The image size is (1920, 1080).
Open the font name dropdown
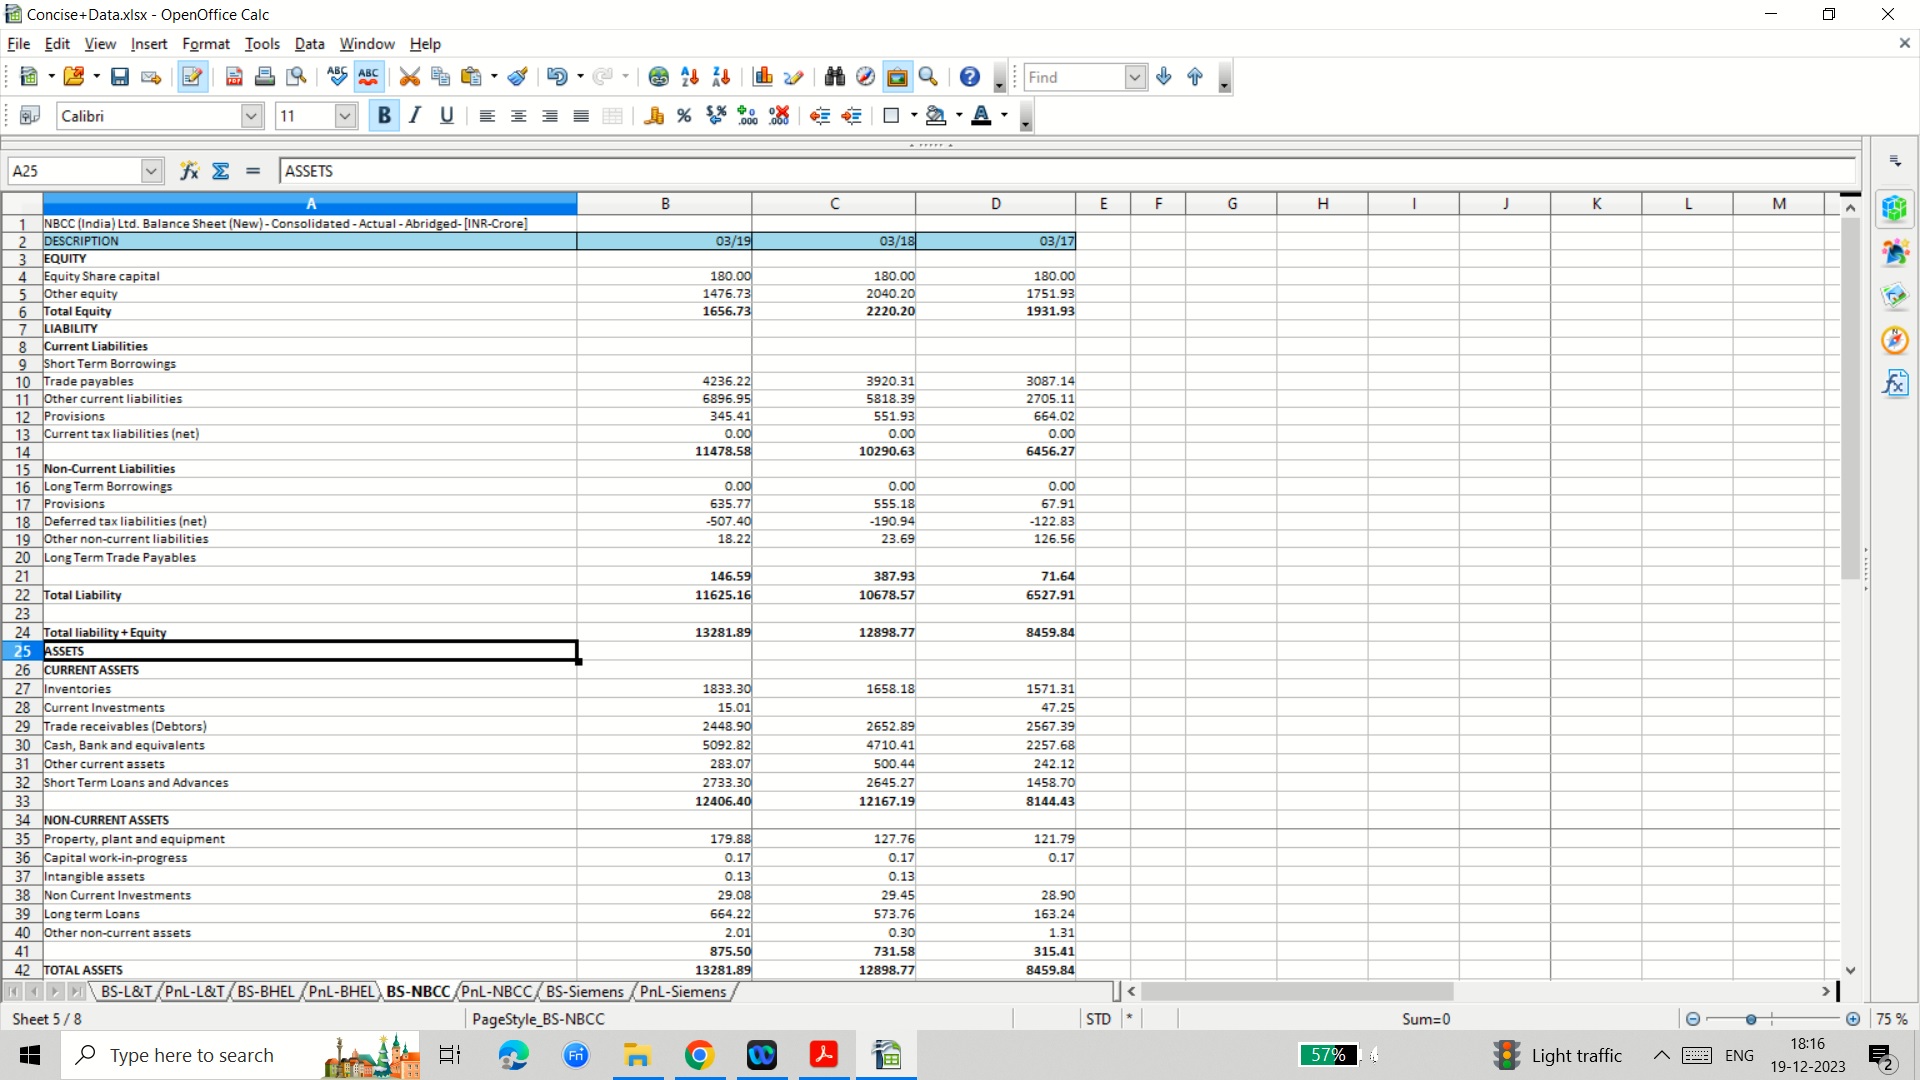point(251,116)
